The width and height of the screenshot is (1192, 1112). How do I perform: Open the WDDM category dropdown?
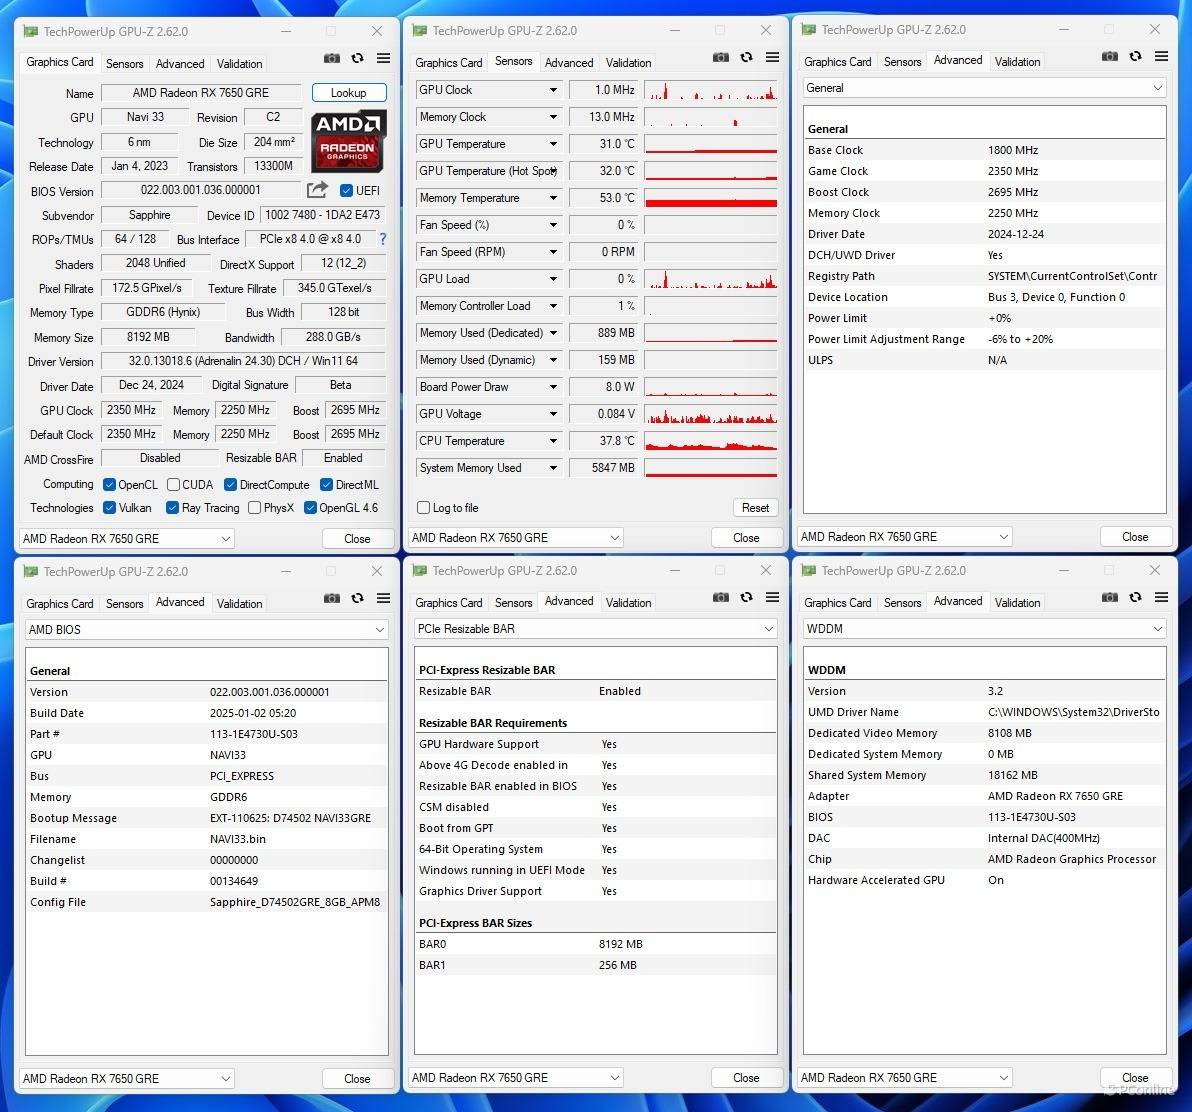tap(1157, 629)
